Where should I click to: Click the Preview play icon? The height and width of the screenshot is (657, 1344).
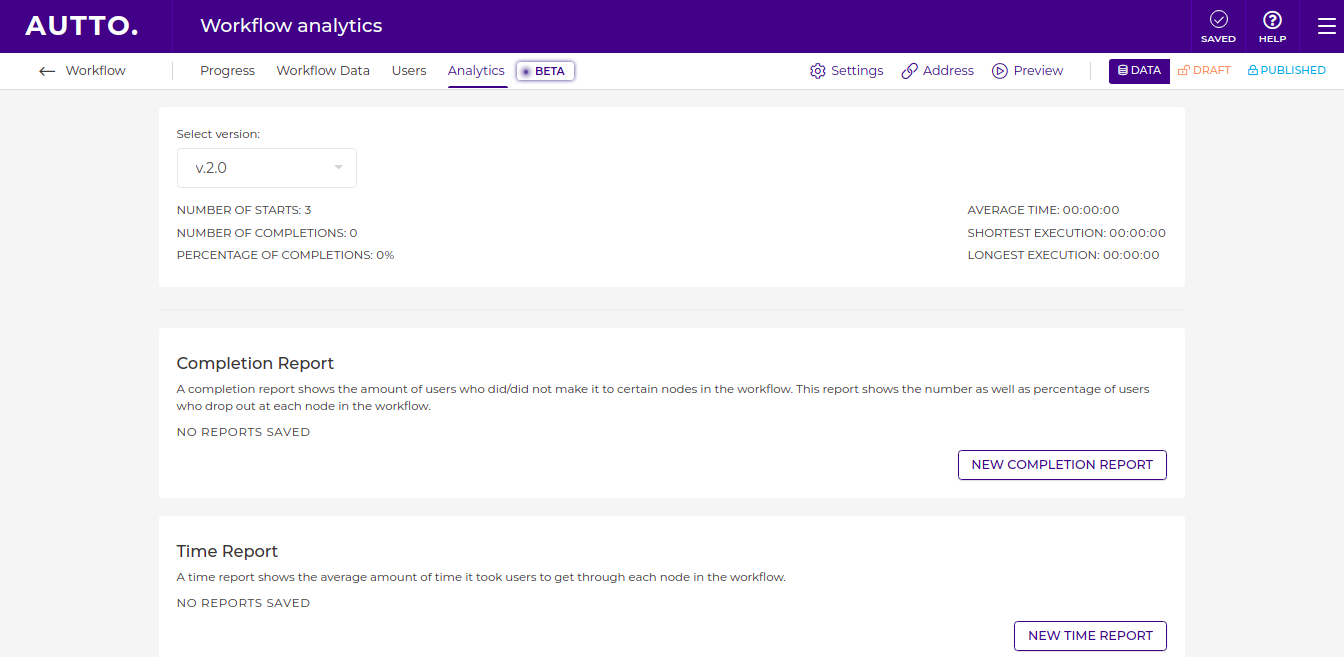pos(1000,71)
